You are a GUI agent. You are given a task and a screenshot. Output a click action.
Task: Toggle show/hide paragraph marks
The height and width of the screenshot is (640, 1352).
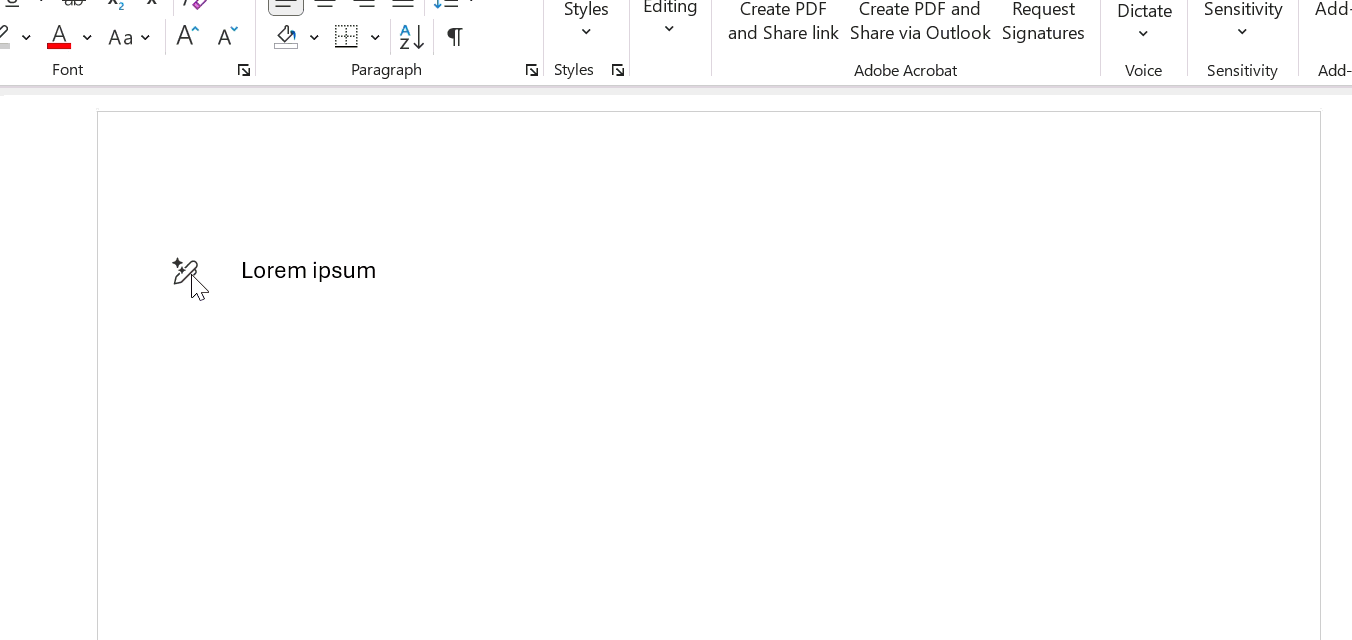(x=455, y=37)
